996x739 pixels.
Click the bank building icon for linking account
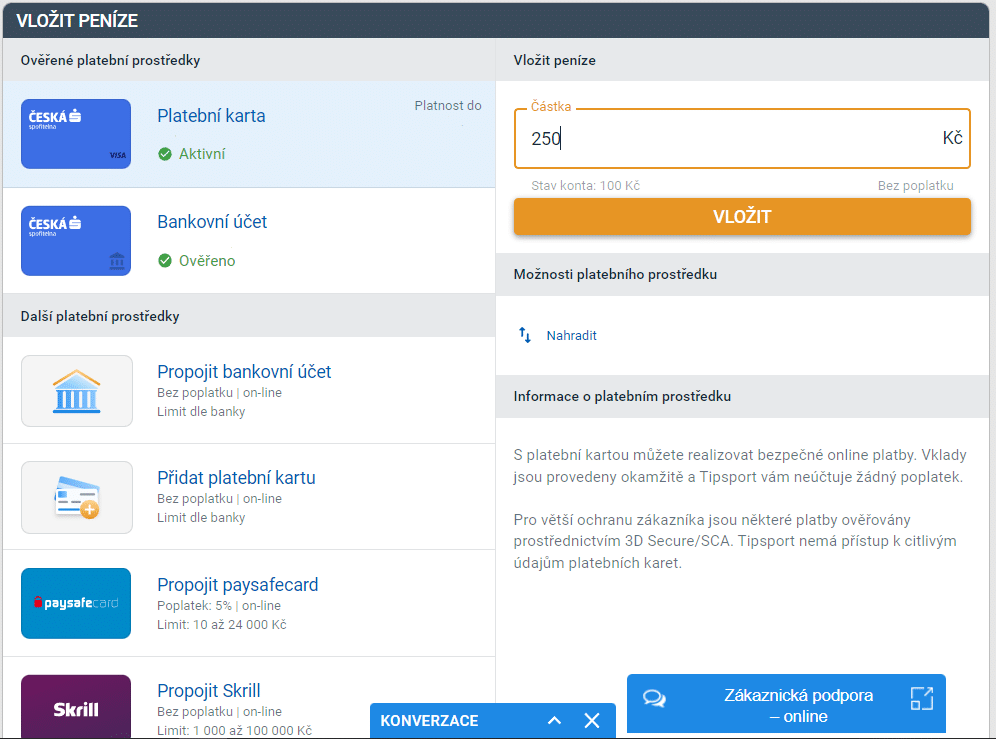(76, 391)
